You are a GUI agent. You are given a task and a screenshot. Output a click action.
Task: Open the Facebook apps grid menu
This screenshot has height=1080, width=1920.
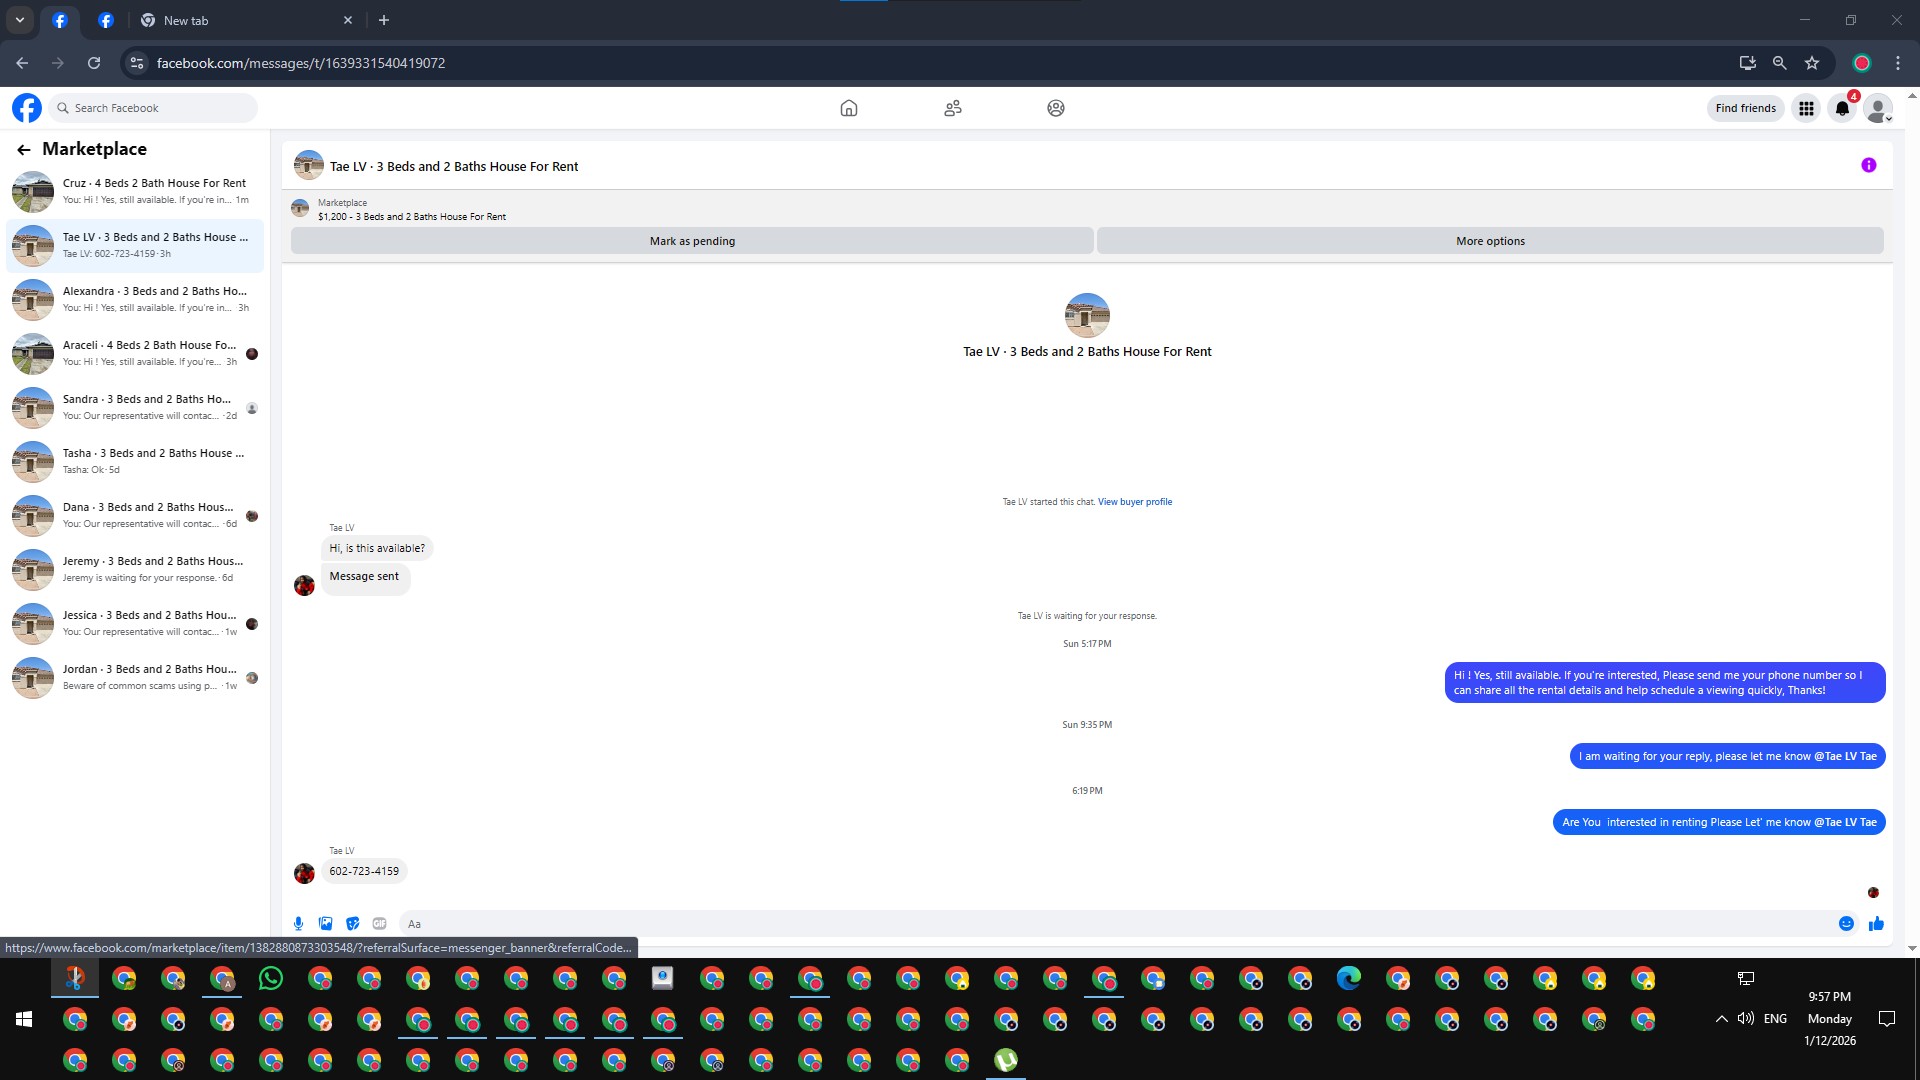click(x=1806, y=108)
